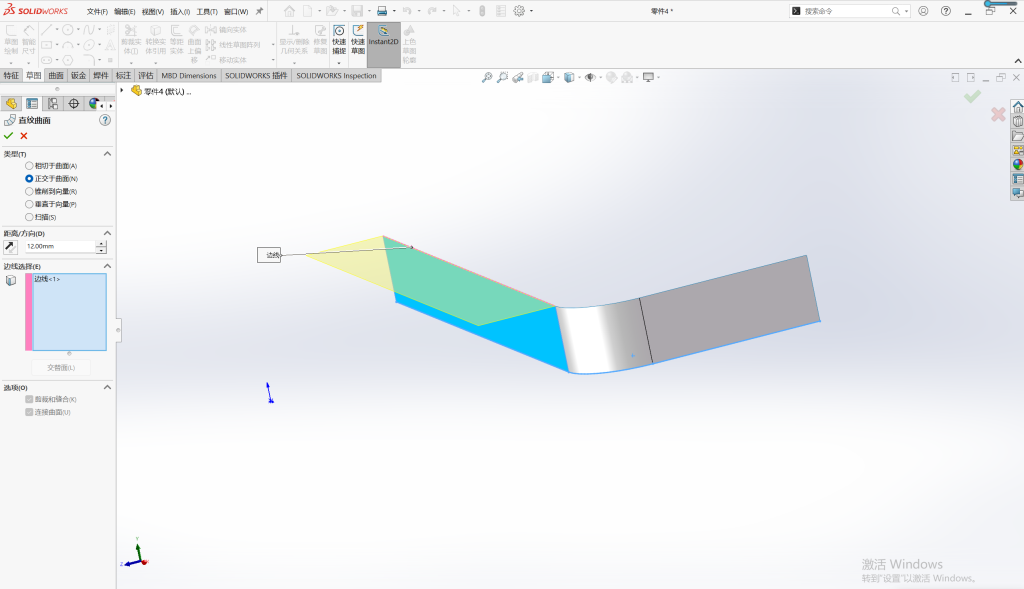Screen dimensions: 1024x589
Task: Click the reverse direction arrow button
Action: point(10,247)
